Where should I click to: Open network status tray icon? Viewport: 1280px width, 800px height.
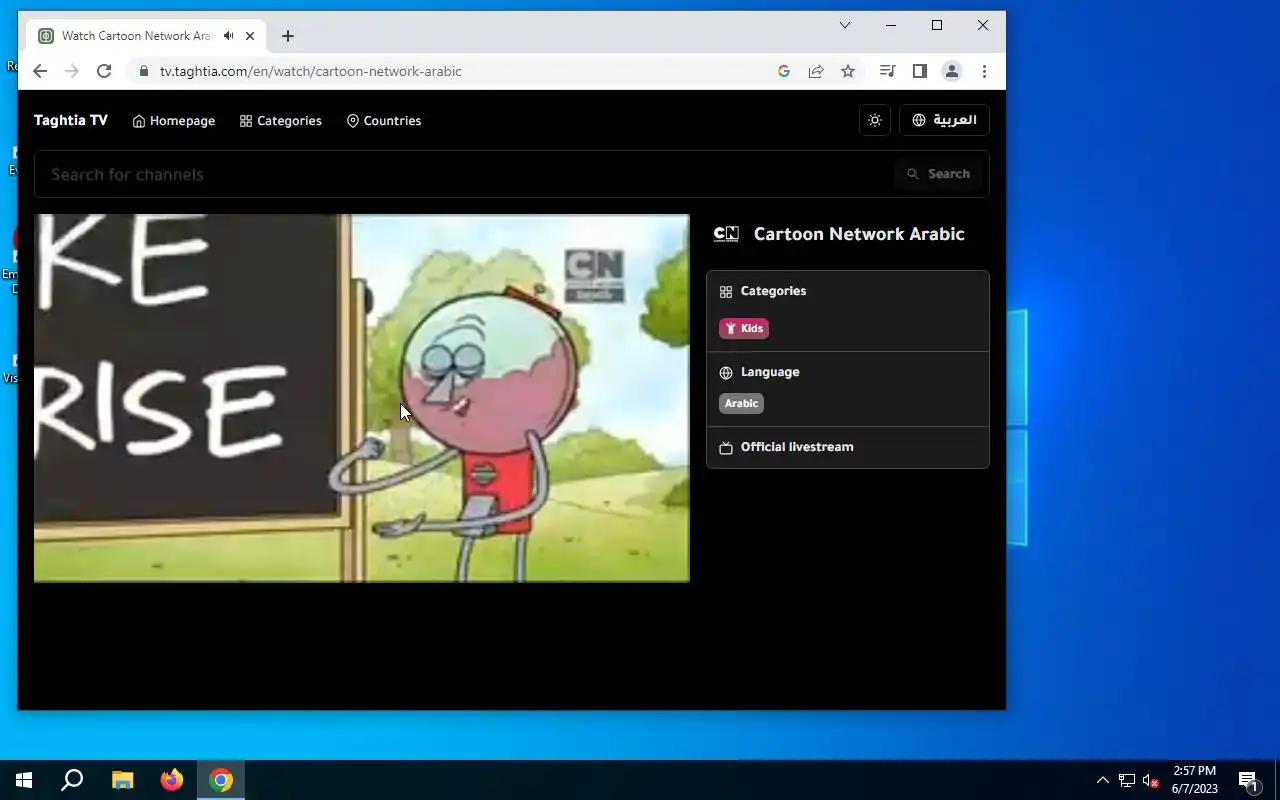click(1127, 780)
